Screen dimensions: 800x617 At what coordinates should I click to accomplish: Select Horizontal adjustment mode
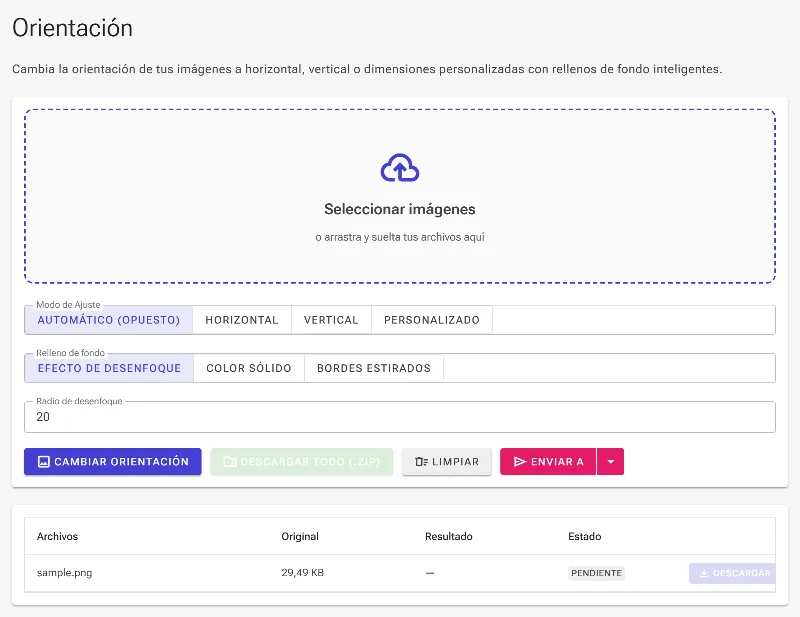(242, 320)
